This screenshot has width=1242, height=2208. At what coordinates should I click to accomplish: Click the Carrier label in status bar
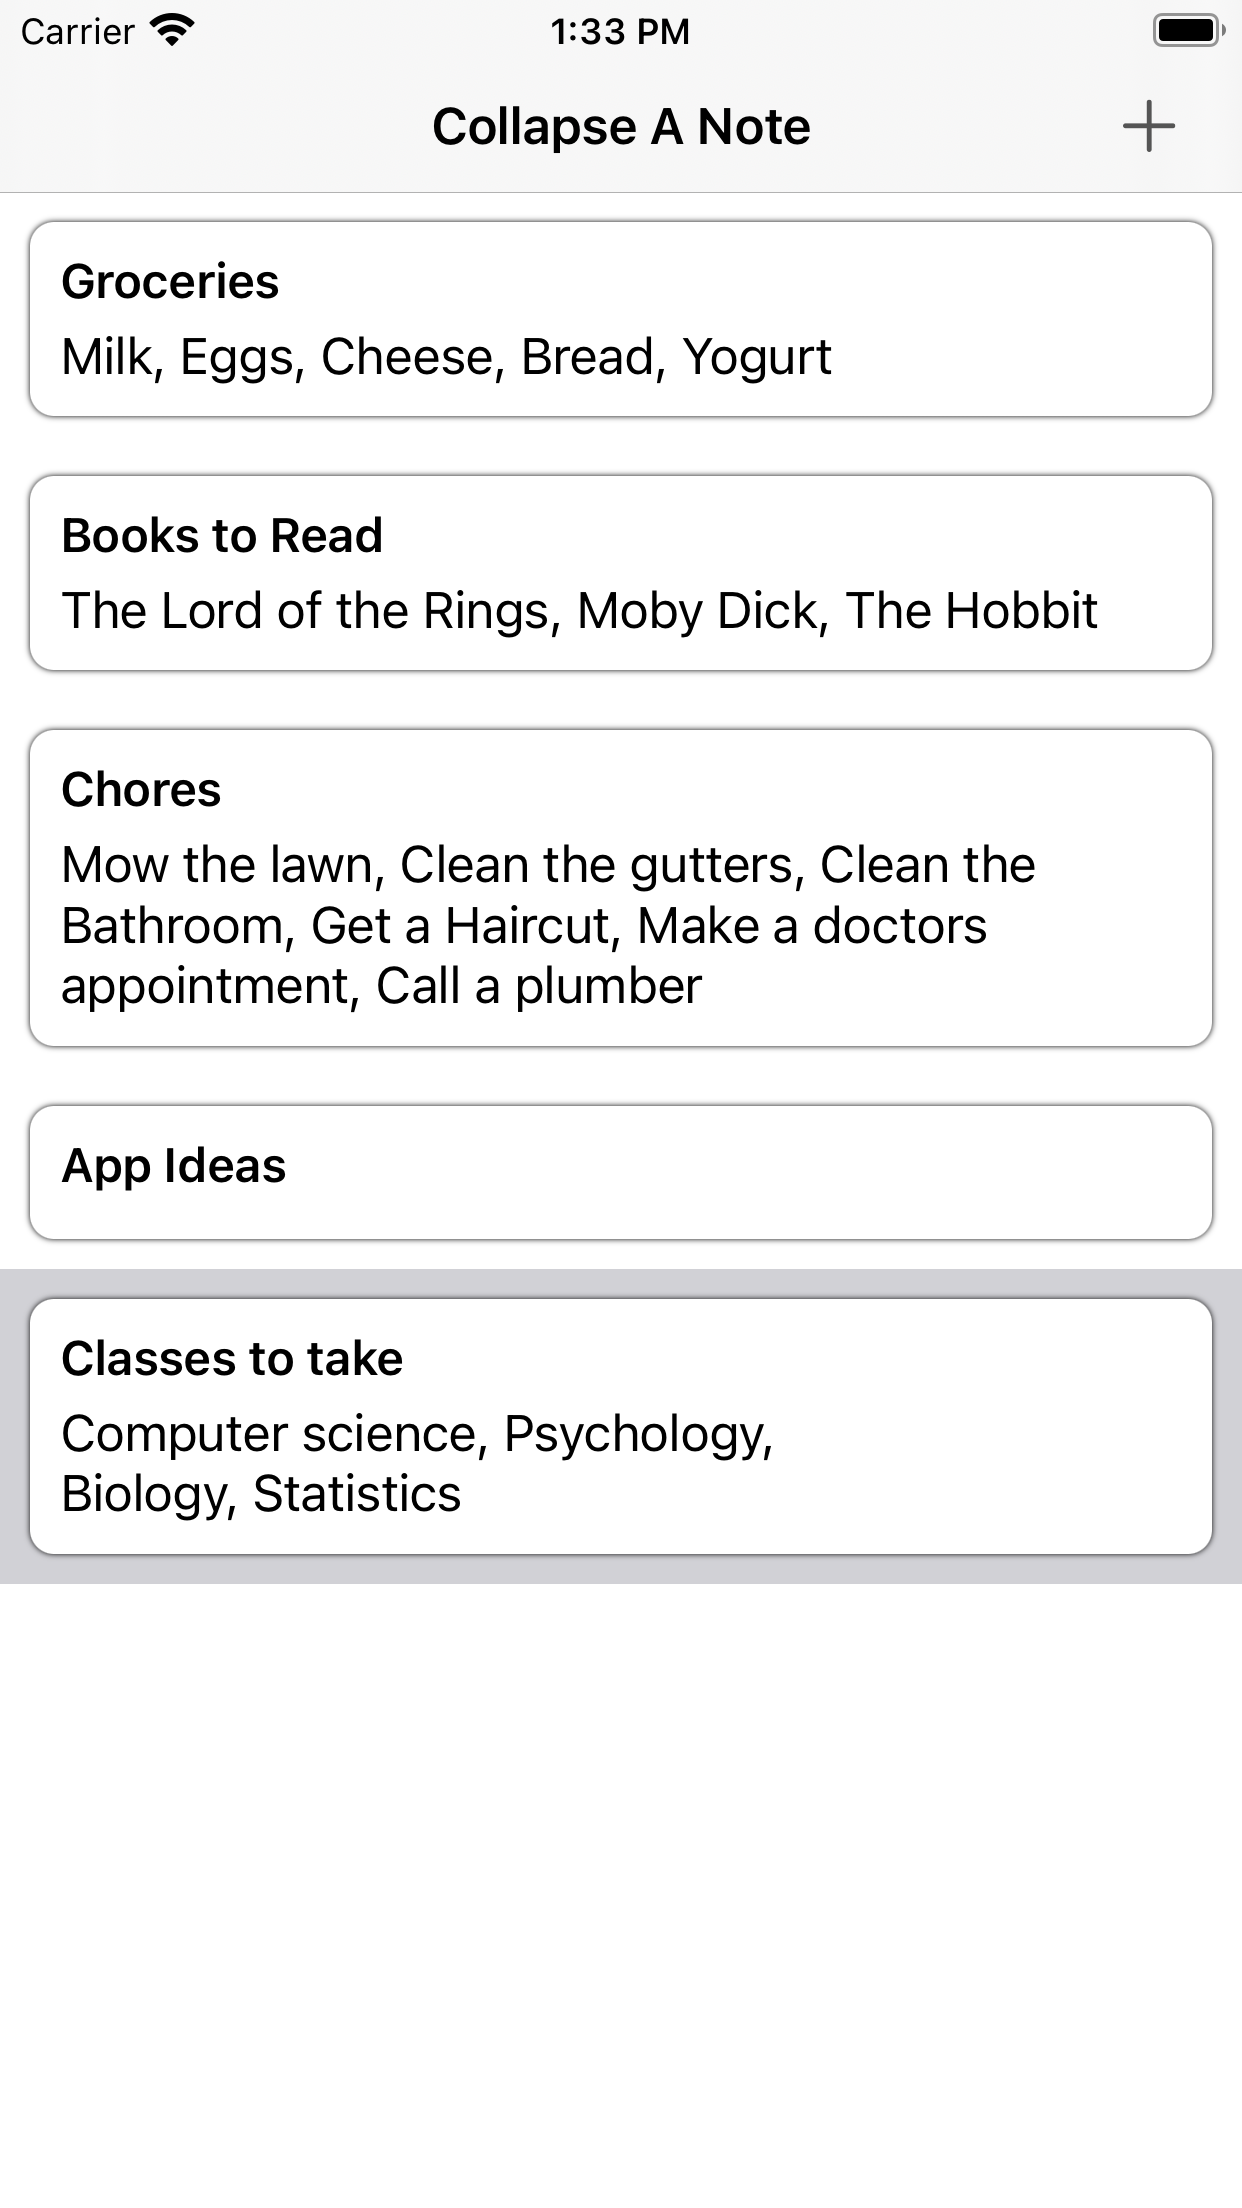coord(77,32)
